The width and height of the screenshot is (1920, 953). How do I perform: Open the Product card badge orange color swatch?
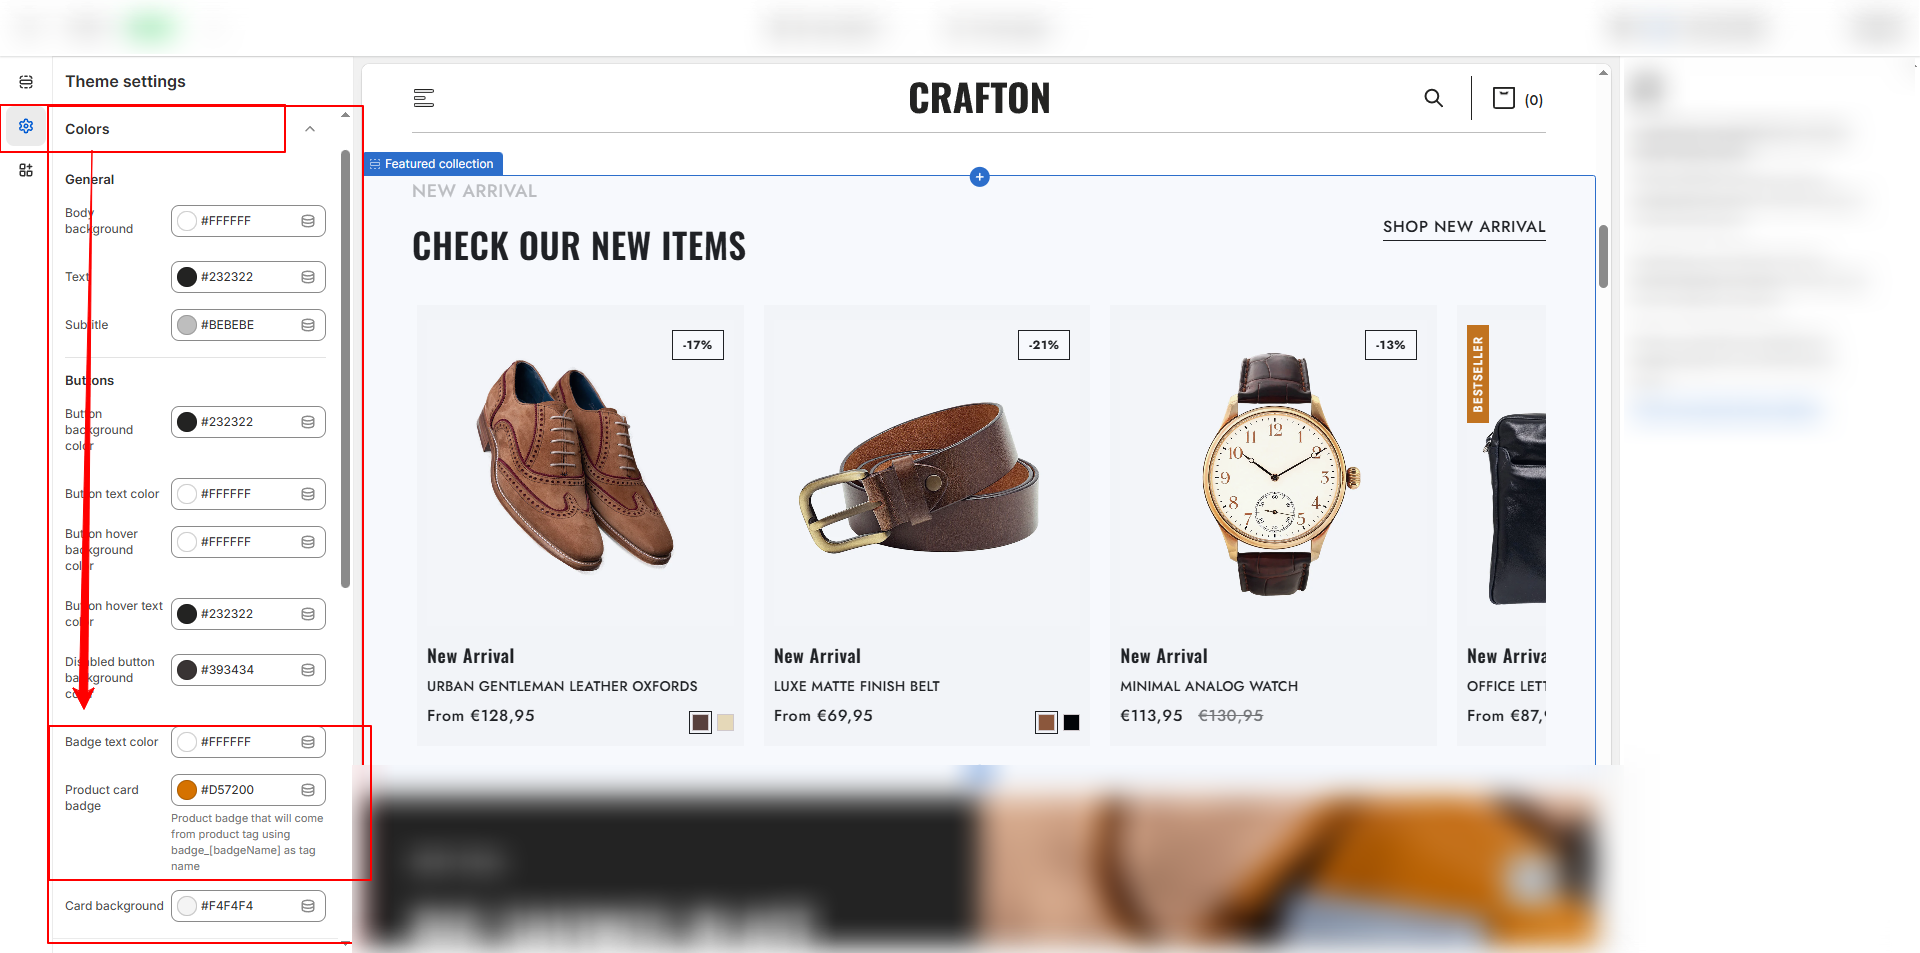(187, 790)
